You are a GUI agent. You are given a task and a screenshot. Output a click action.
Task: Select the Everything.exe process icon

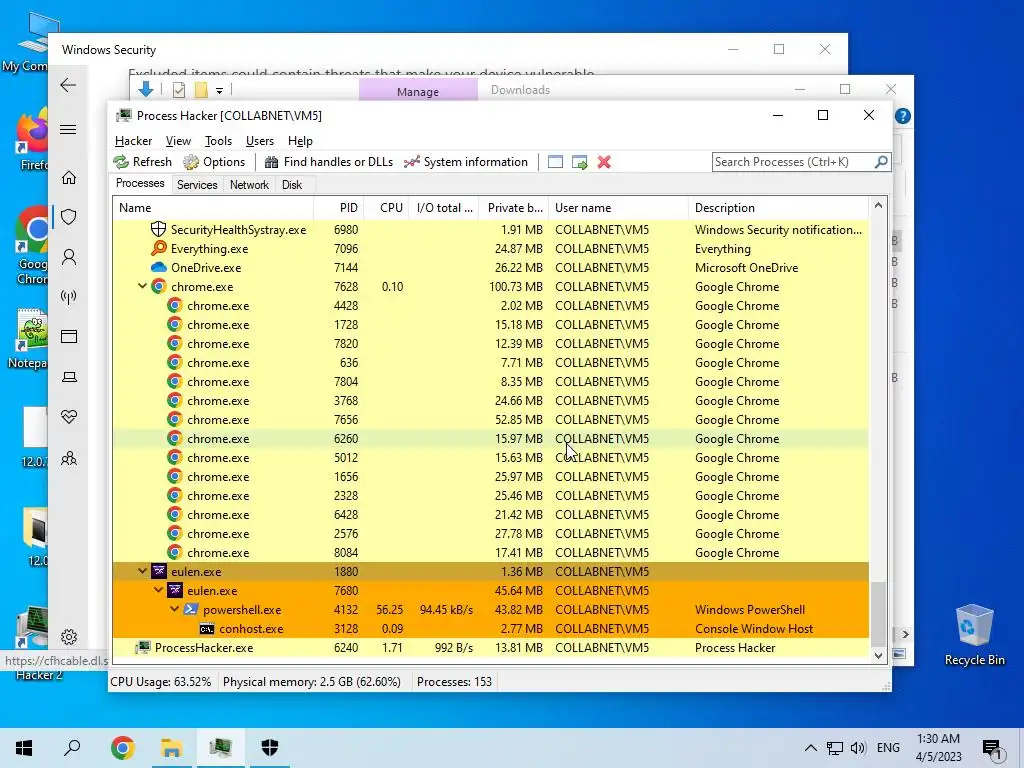pyautogui.click(x=158, y=248)
